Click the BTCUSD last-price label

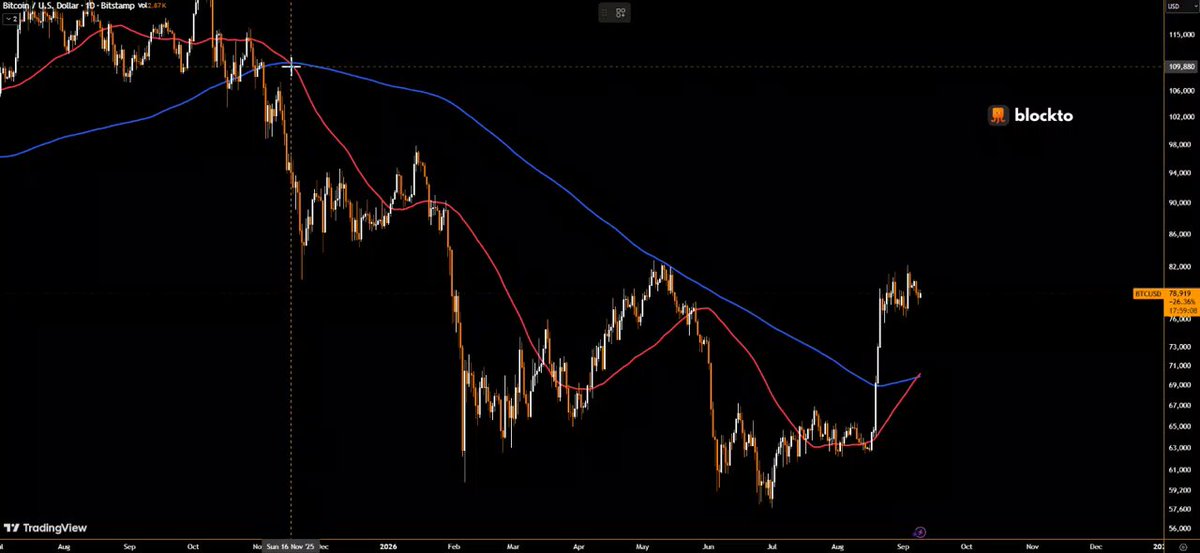pyautogui.click(x=1148, y=294)
